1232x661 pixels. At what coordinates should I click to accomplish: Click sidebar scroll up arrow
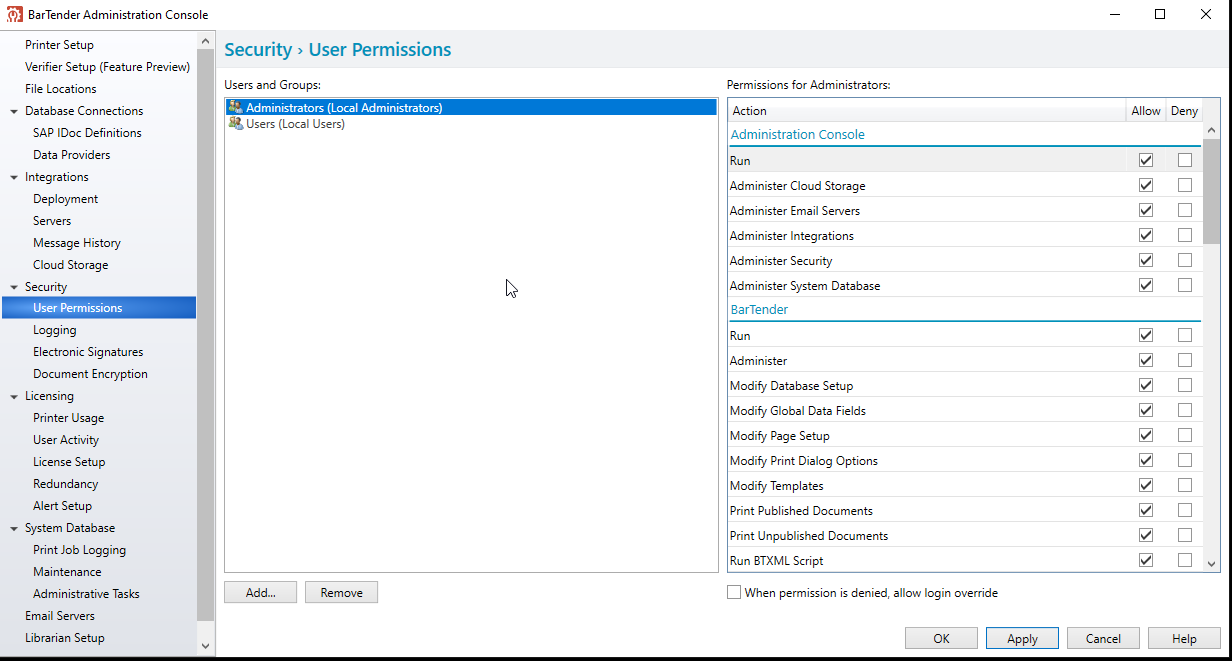206,40
